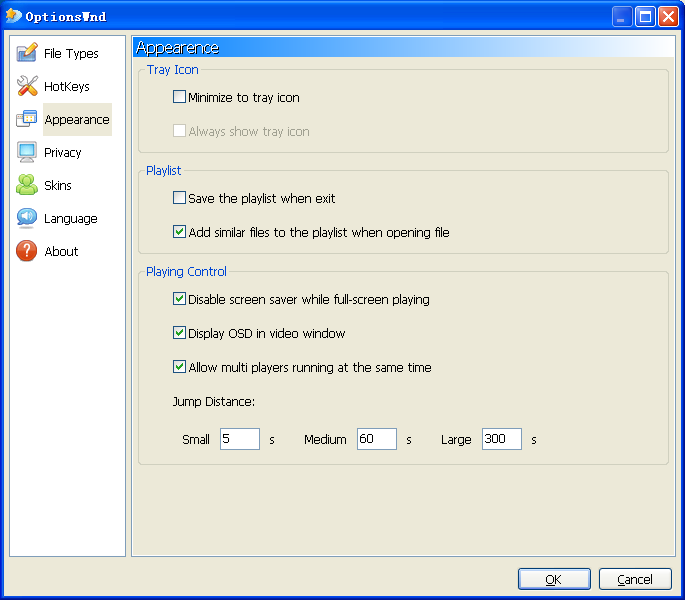
Task: Confirm settings with the OK button
Action: click(554, 579)
